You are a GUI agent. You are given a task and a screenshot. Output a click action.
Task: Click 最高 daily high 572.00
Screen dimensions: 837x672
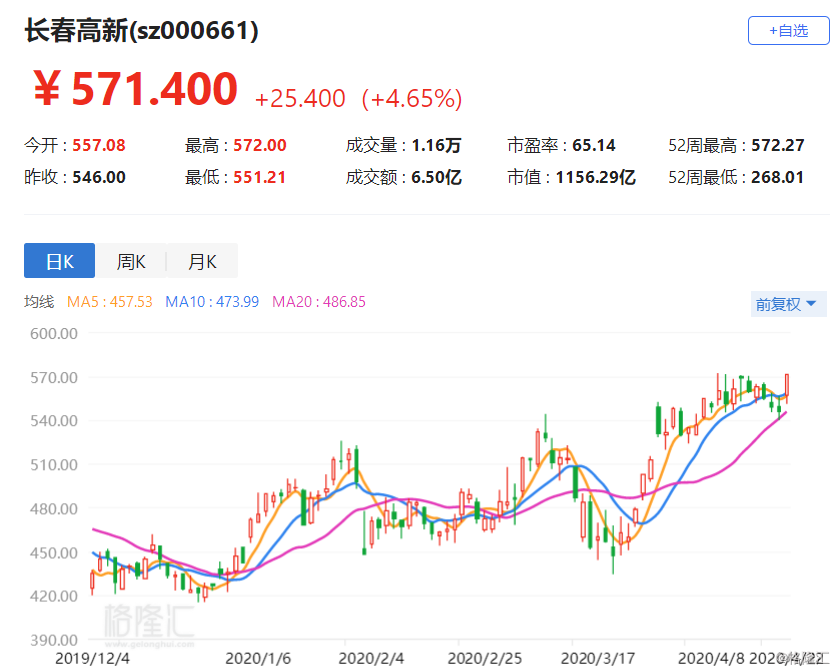pyautogui.click(x=259, y=145)
